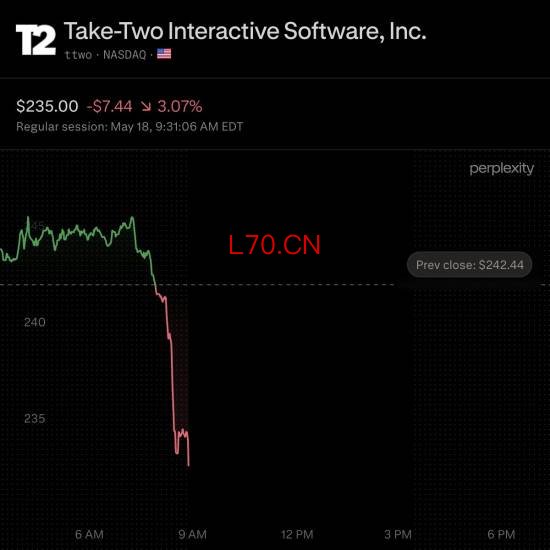
Task: Click the Take-Two T2 logo icon
Action: tap(36, 40)
